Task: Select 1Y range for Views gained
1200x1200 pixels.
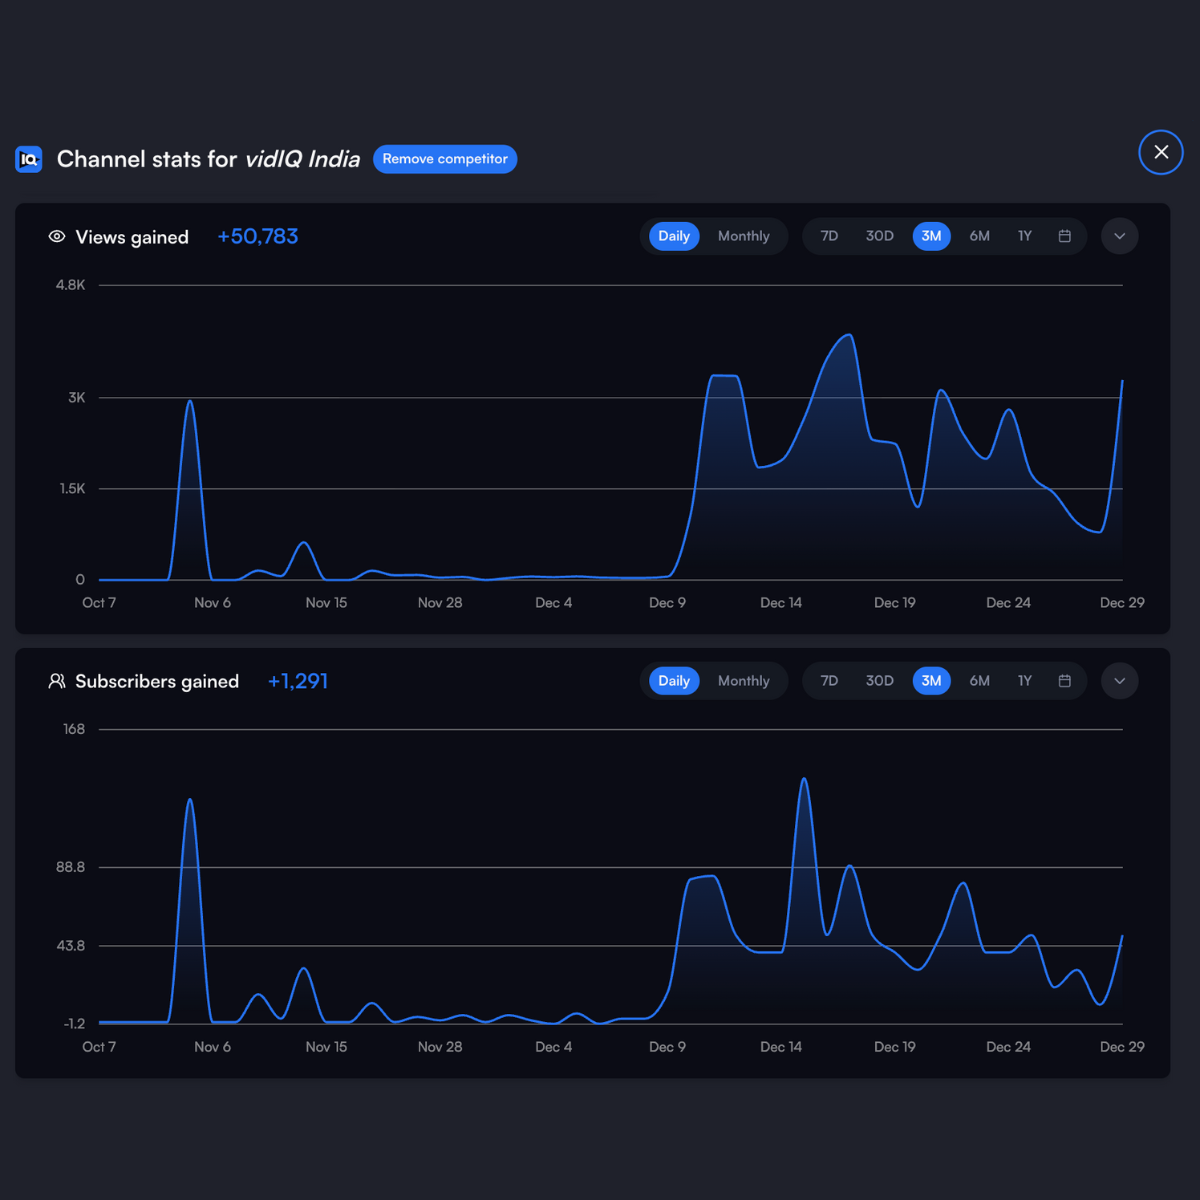Action: (x=1025, y=236)
